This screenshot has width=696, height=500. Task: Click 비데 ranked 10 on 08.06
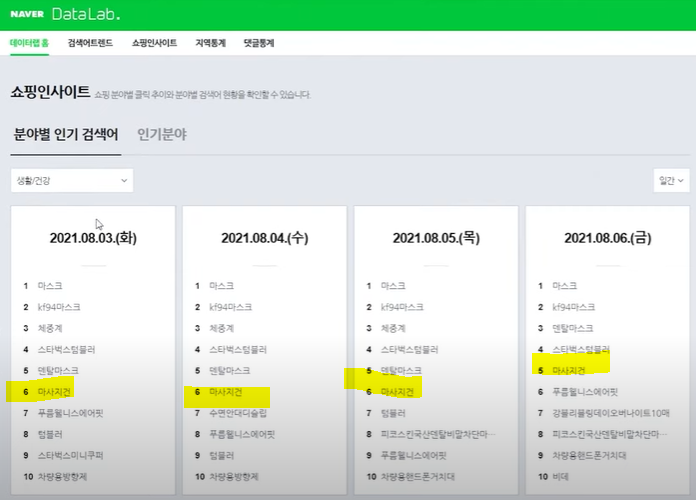tap(560, 477)
